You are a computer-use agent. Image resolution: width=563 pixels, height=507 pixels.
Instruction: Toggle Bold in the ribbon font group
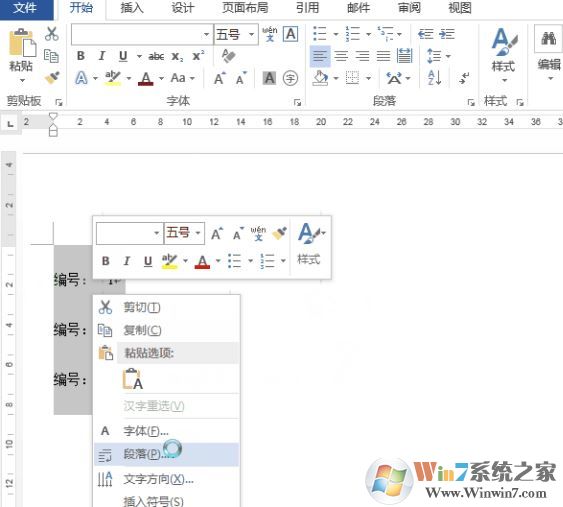point(81,56)
